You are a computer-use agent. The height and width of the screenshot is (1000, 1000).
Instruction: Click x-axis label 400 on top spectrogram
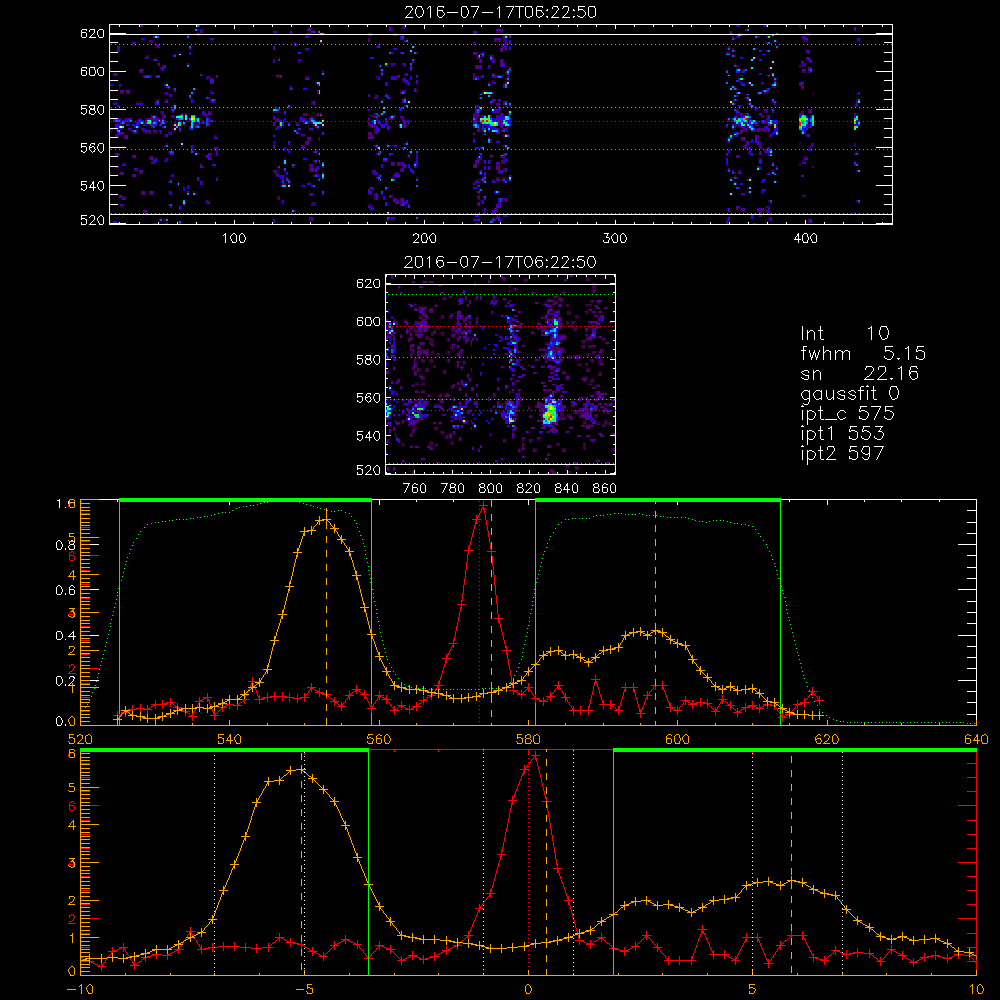tap(805, 239)
